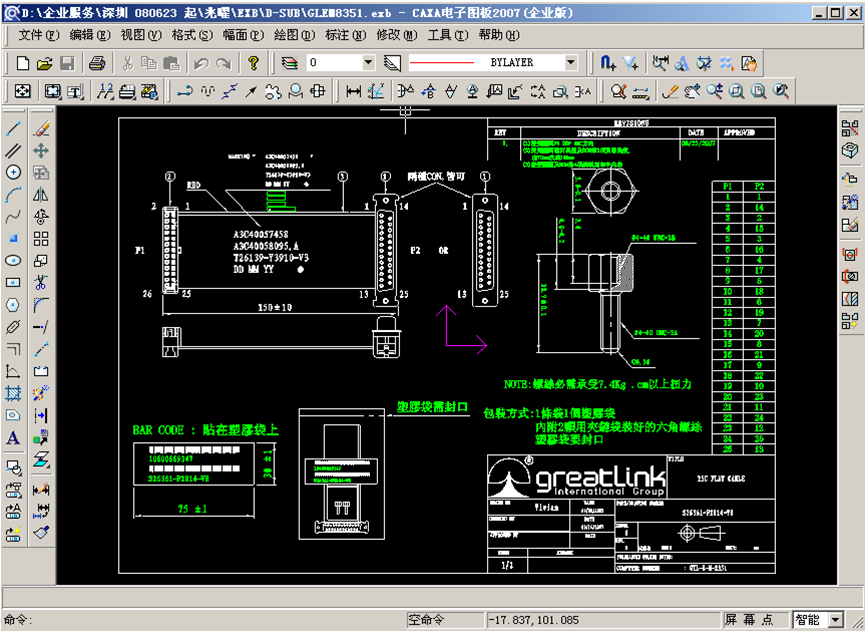The width and height of the screenshot is (866, 632).
Task: Select the Fillet corner tool
Action: pyautogui.click(x=41, y=305)
